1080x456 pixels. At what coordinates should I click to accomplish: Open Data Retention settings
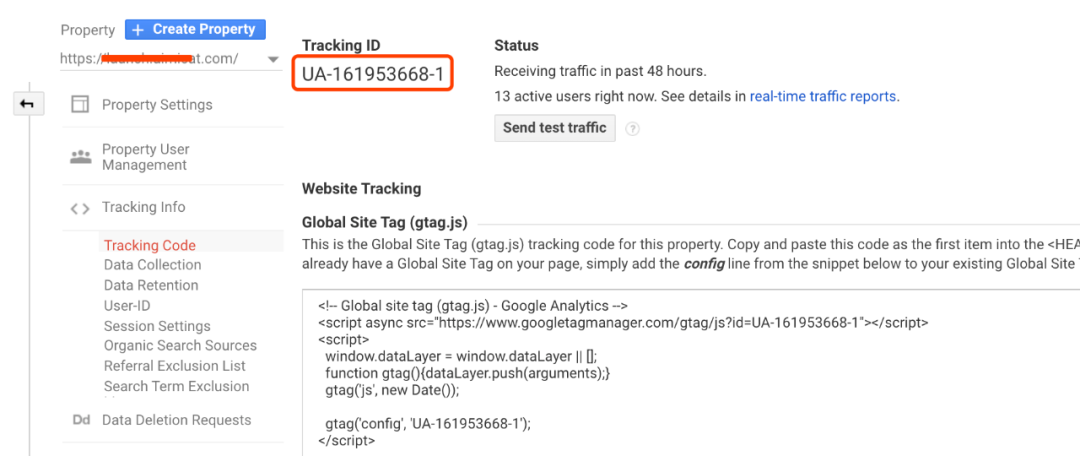pyautogui.click(x=151, y=285)
